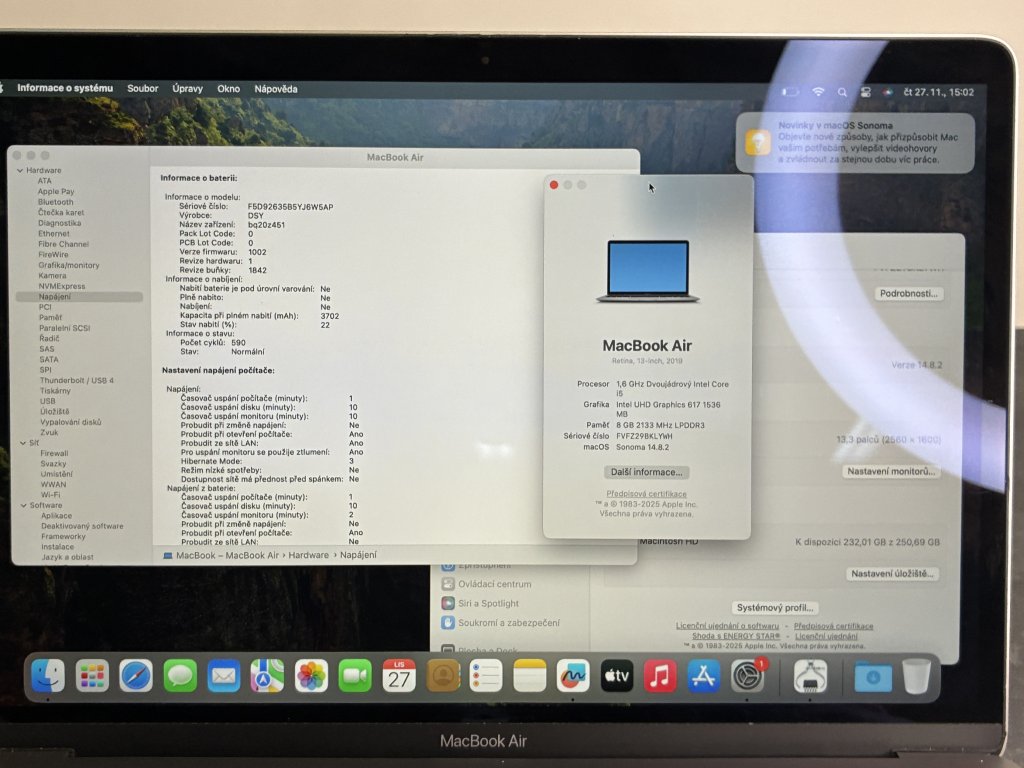Click the macOS Sonoma news notification

[x=855, y=142]
